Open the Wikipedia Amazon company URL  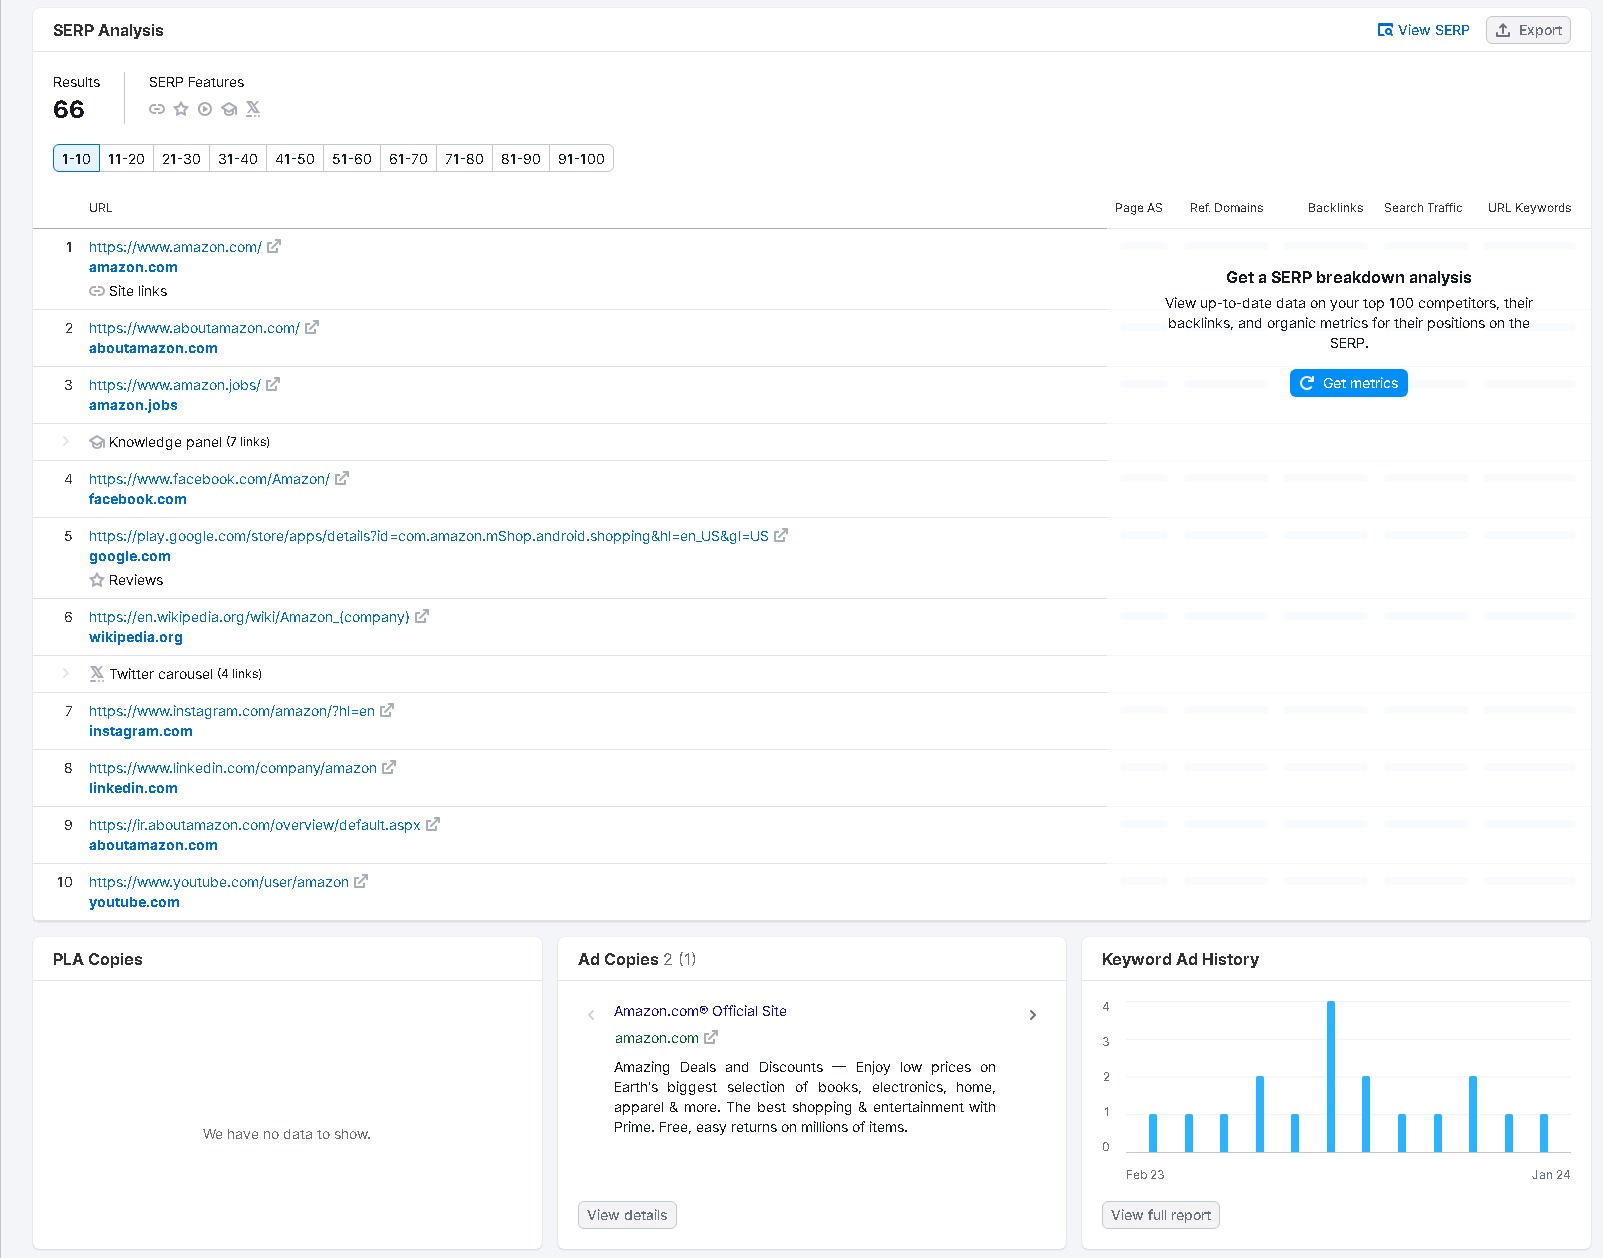[x=249, y=617]
